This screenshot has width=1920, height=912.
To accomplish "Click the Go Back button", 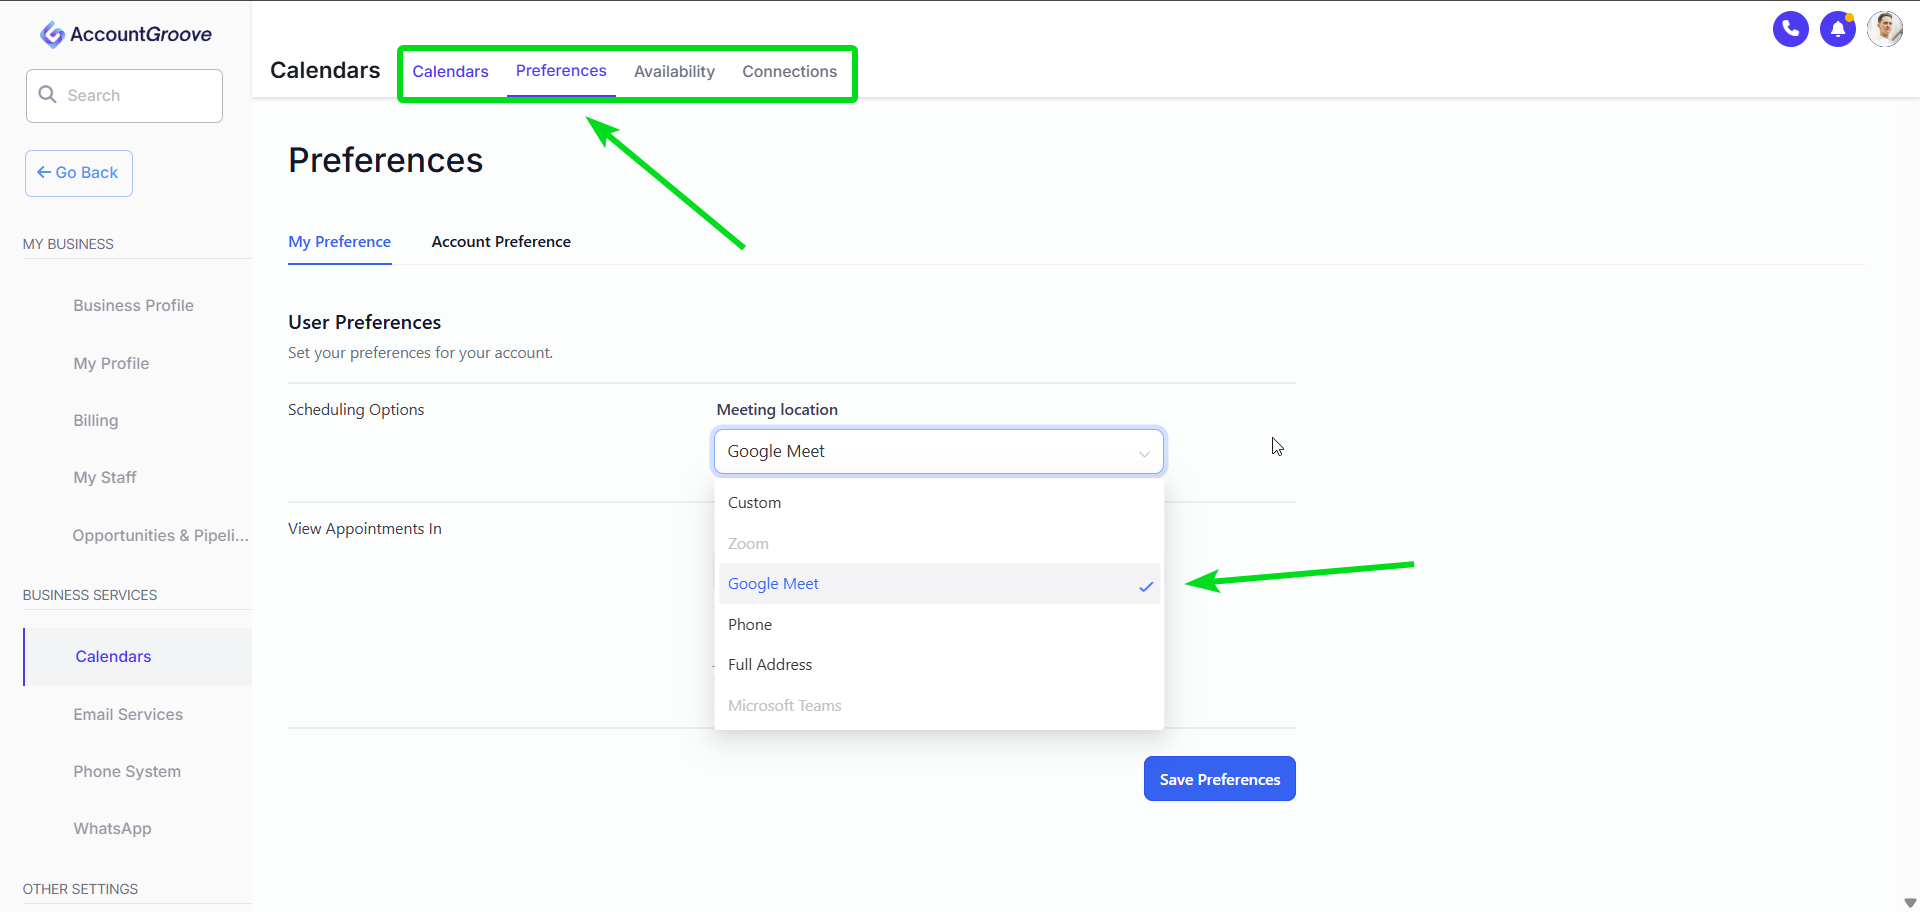I will pos(79,173).
